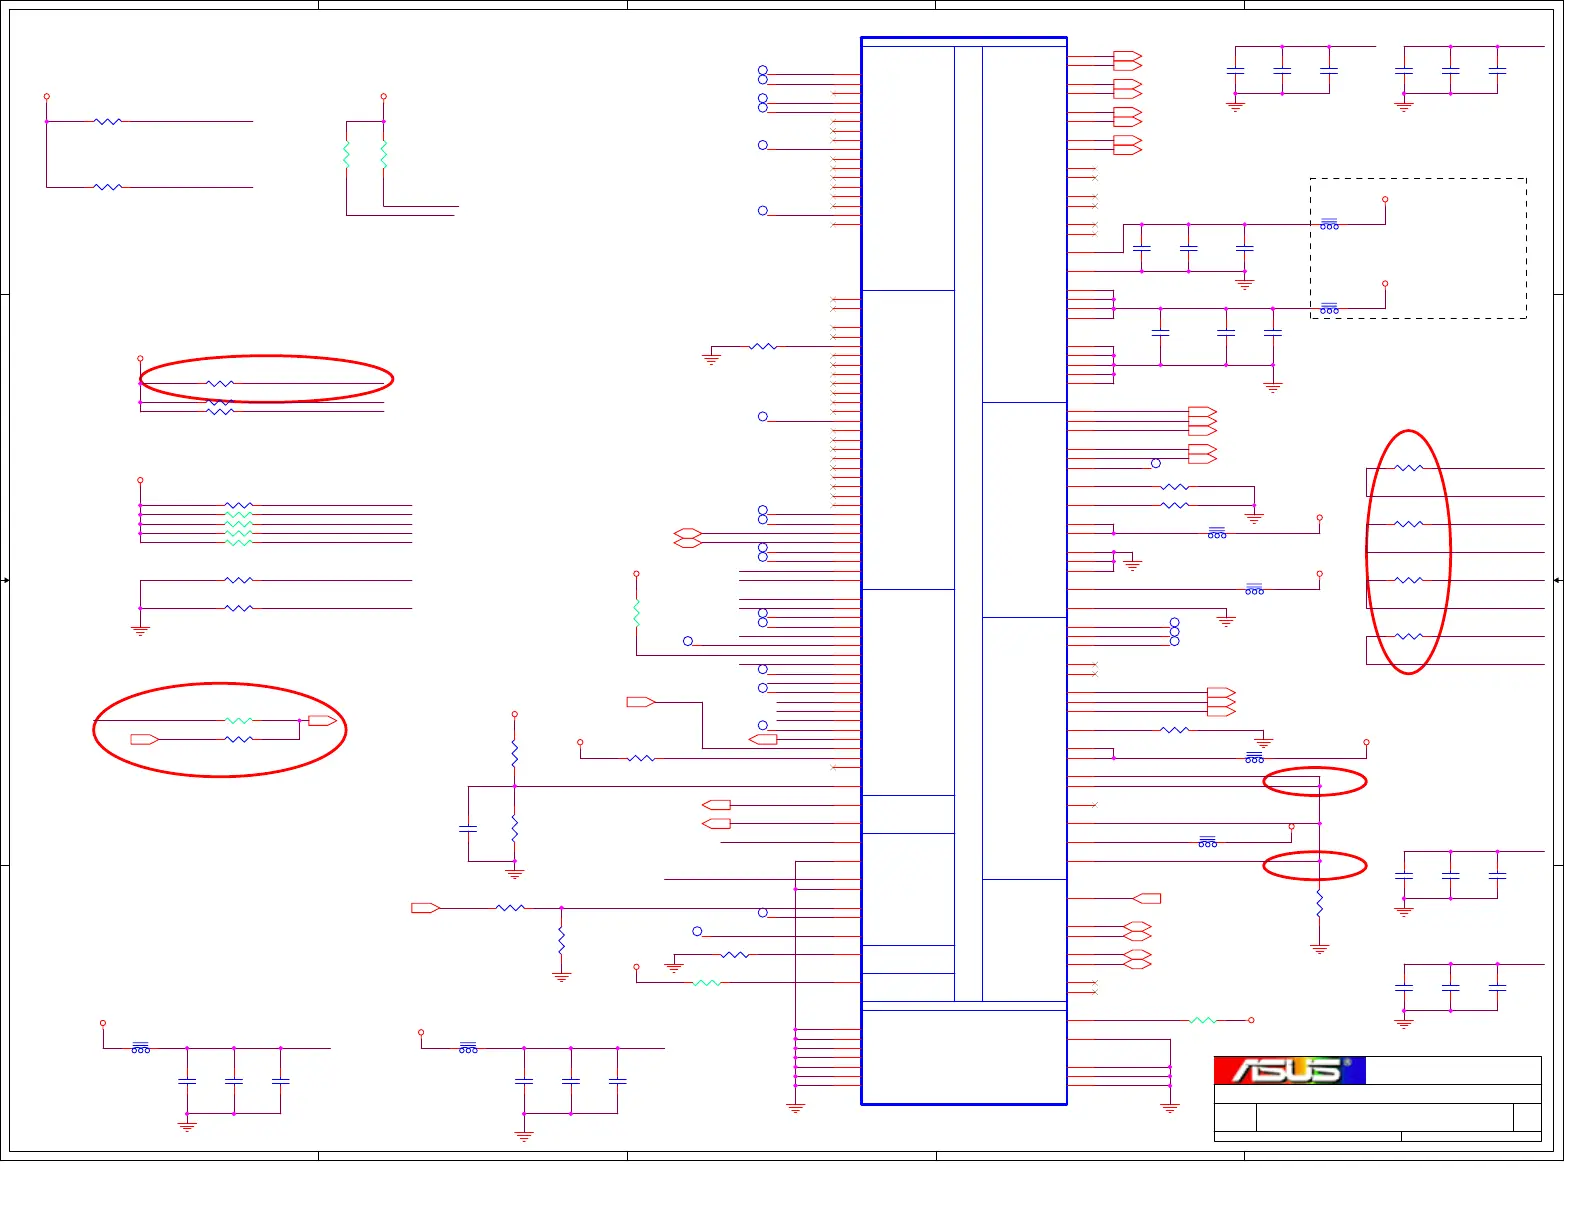Select the lower small red ellipse right of the chip

click(1314, 866)
